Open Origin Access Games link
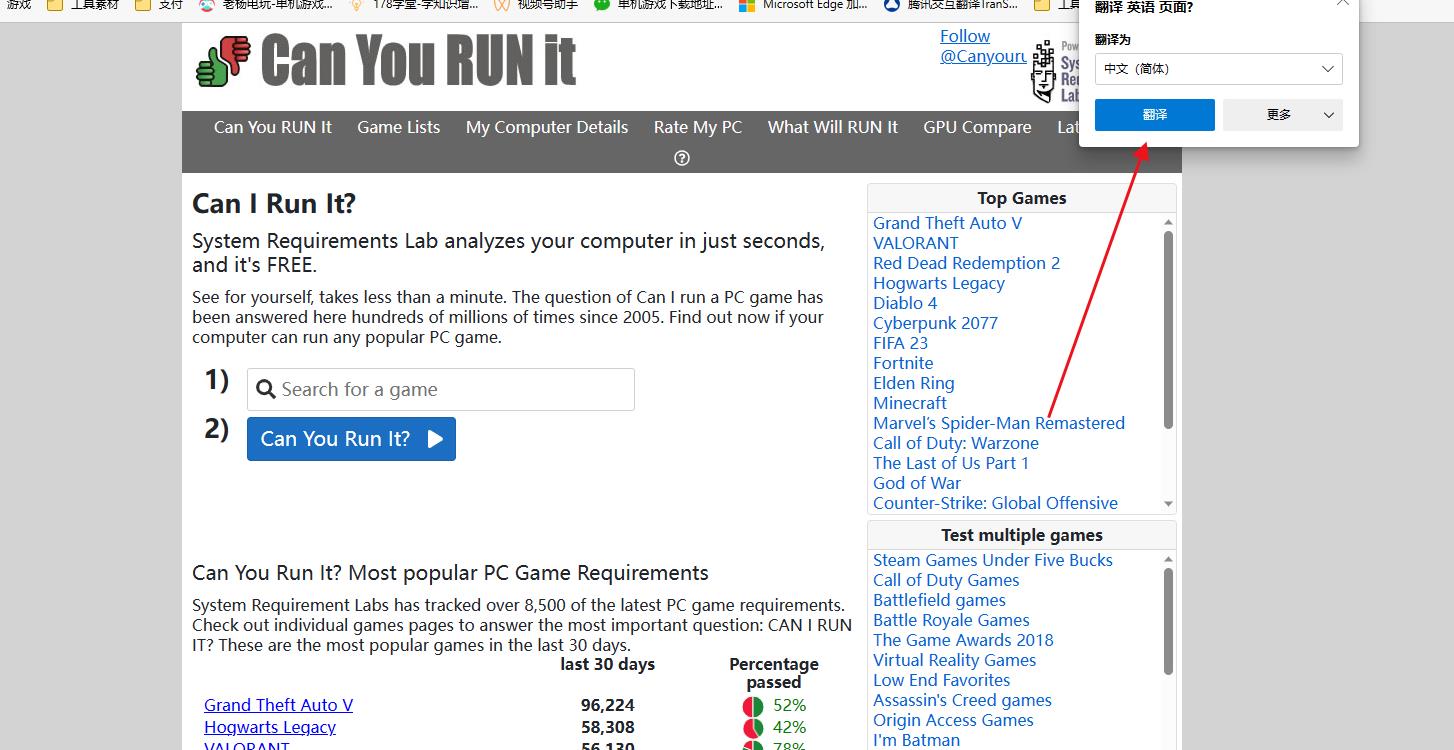This screenshot has width=1454, height=750. pos(953,720)
